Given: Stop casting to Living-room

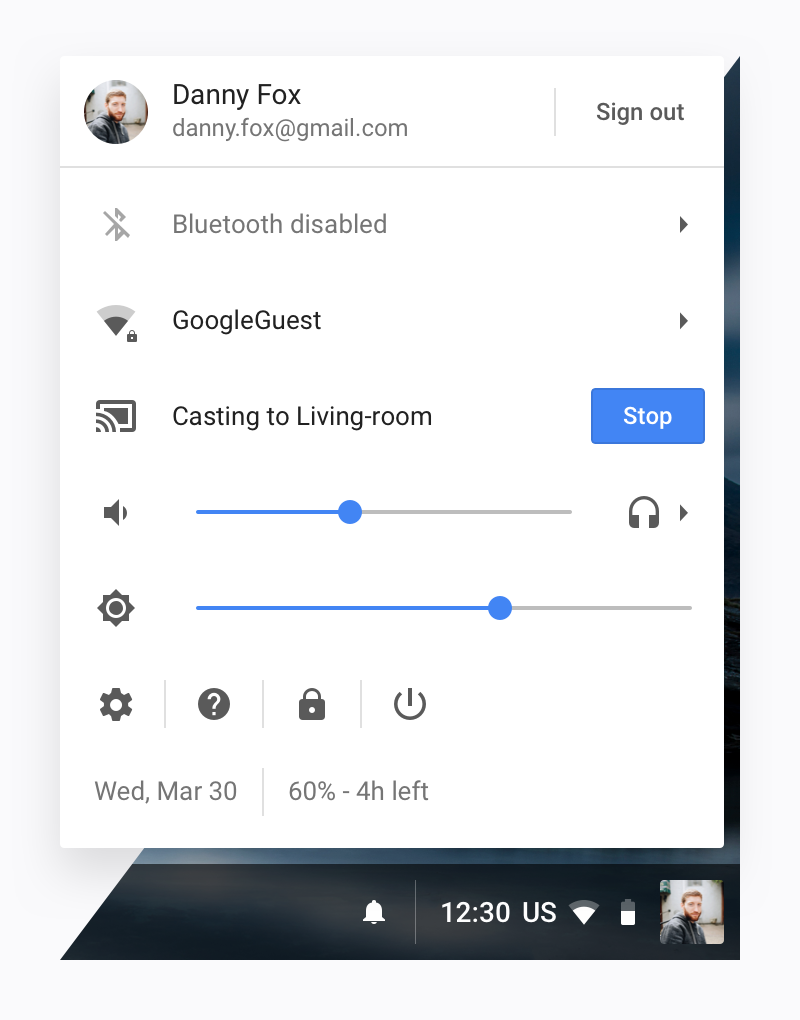Looking at the screenshot, I should 647,416.
